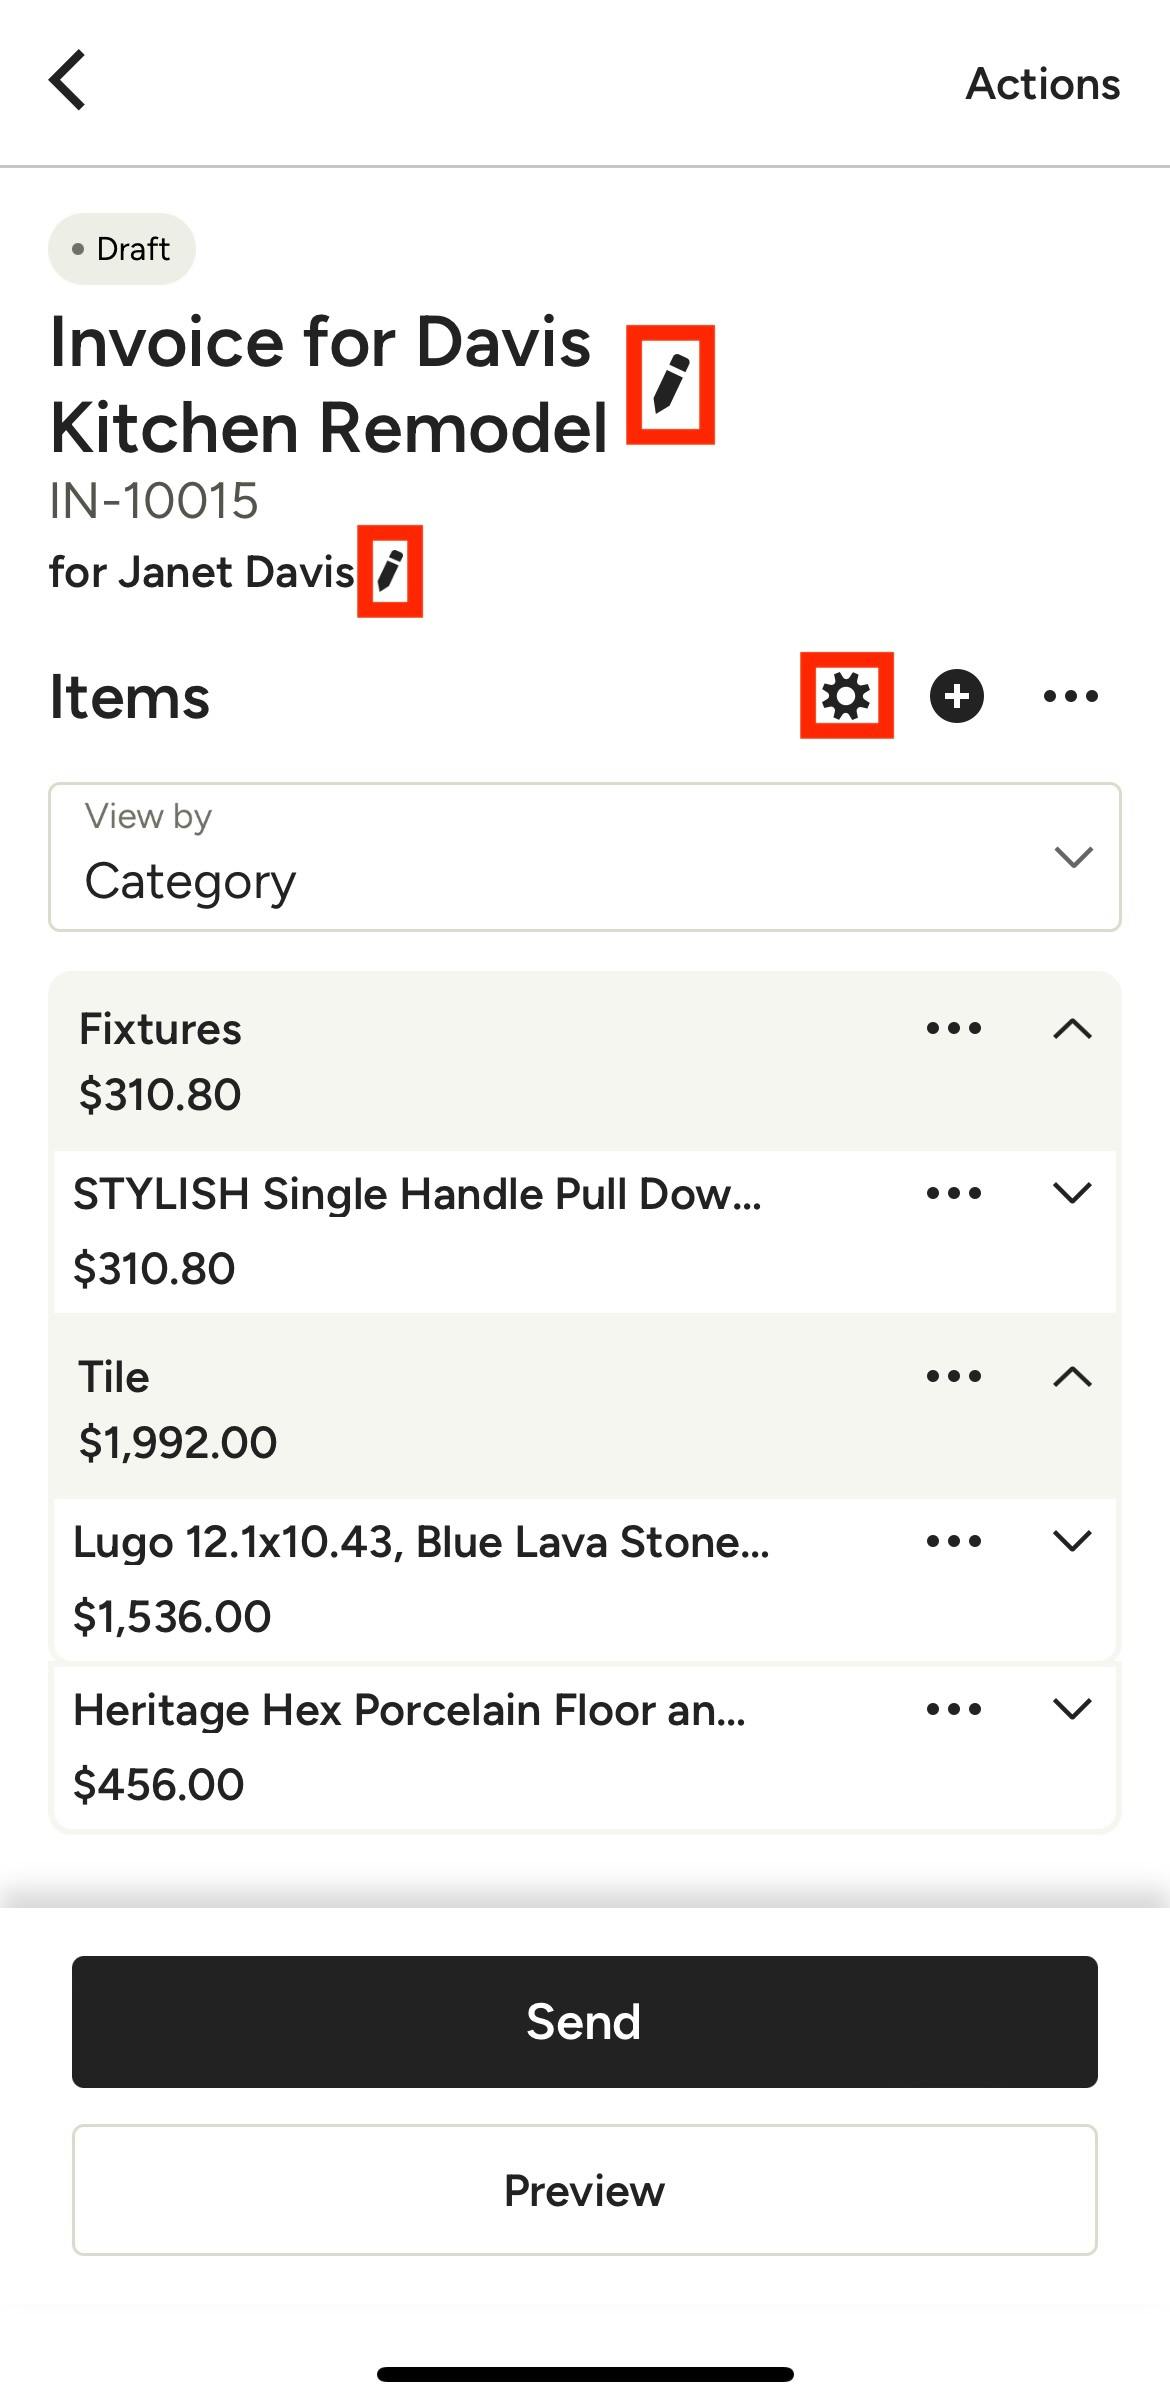
Task: Open the View by Category dropdown
Action: [x=584, y=857]
